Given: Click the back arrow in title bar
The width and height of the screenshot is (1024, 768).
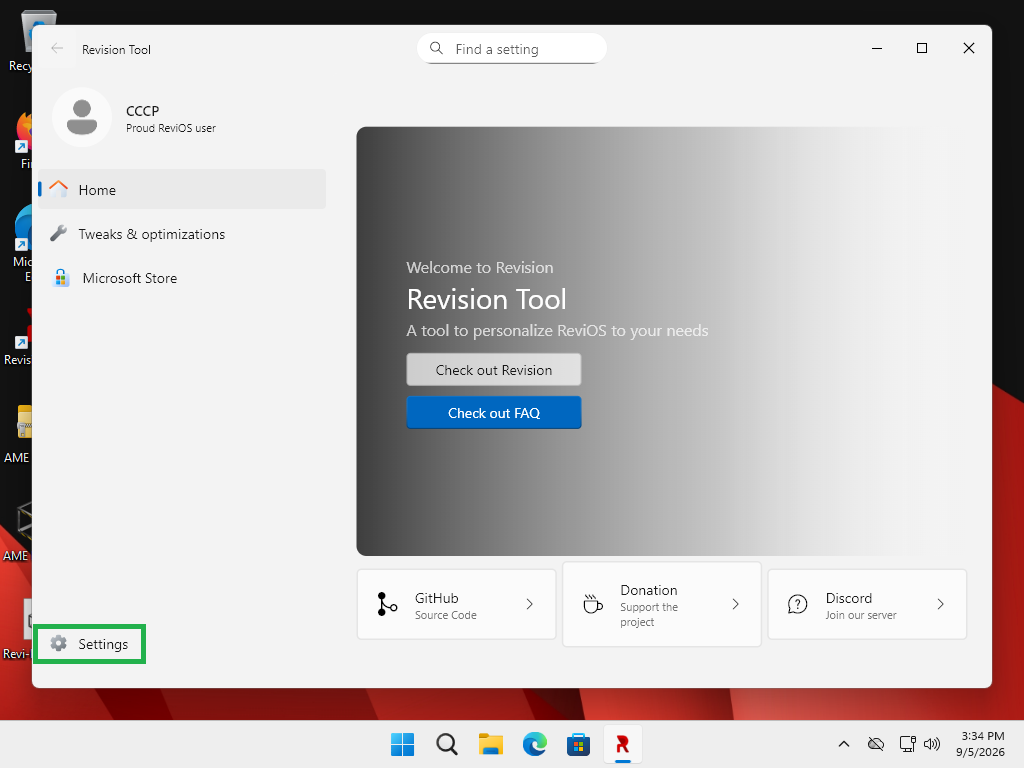Looking at the screenshot, I should (57, 49).
